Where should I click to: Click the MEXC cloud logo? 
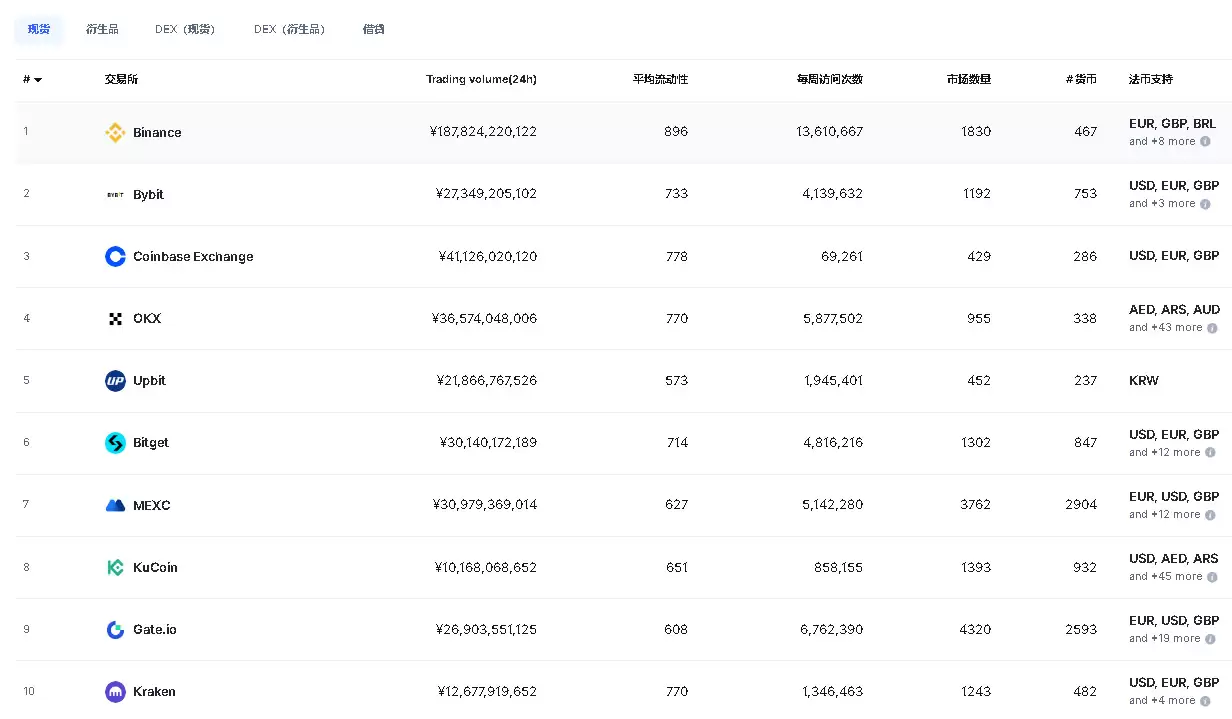tap(114, 504)
